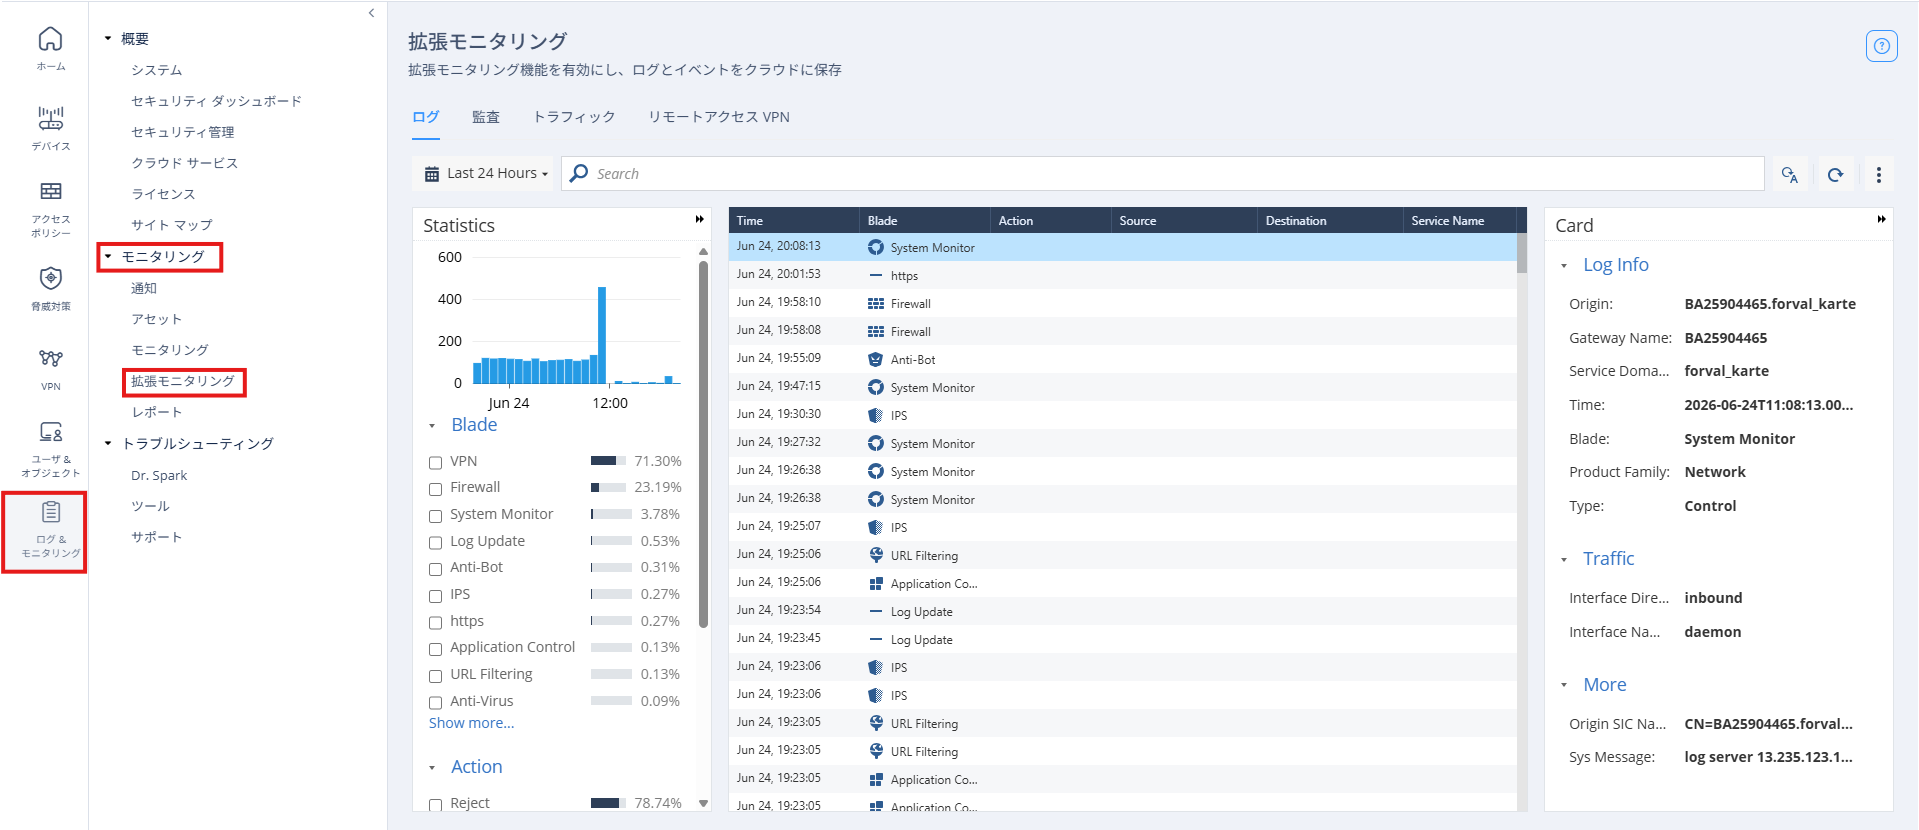Switch to the ログ tab
This screenshot has height=830, width=1919.
[x=425, y=117]
